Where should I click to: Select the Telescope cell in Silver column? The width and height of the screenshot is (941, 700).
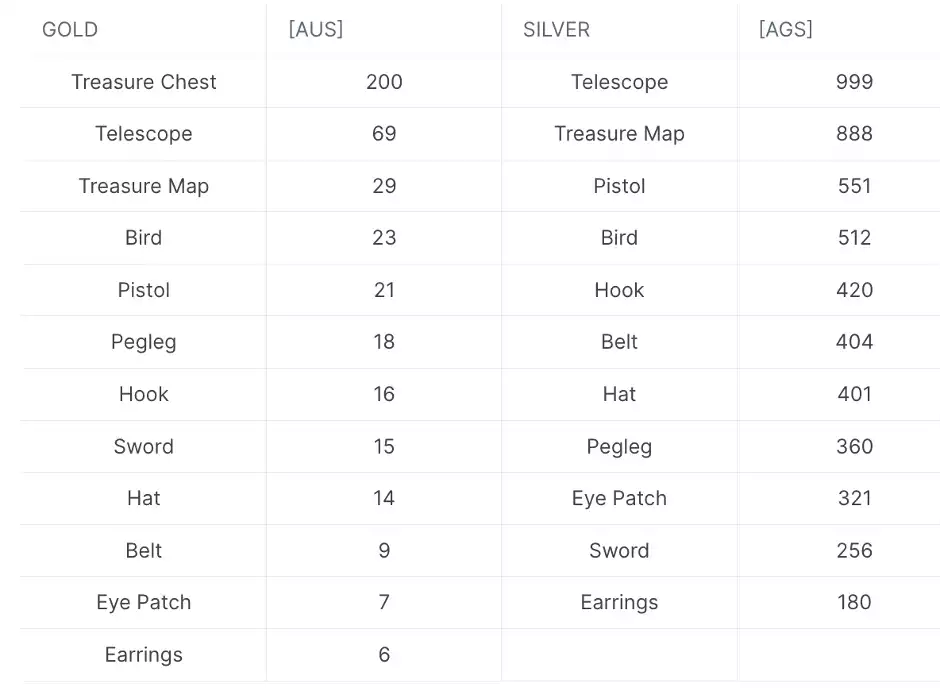click(619, 82)
